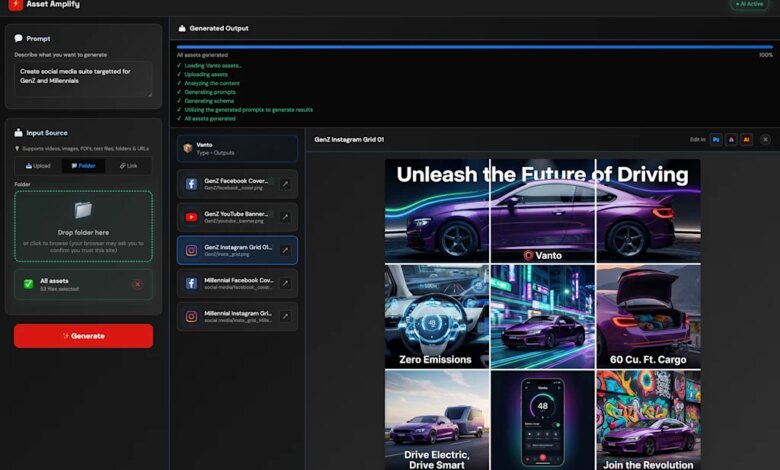Click the 'Analyzing the content' log line

point(212,84)
